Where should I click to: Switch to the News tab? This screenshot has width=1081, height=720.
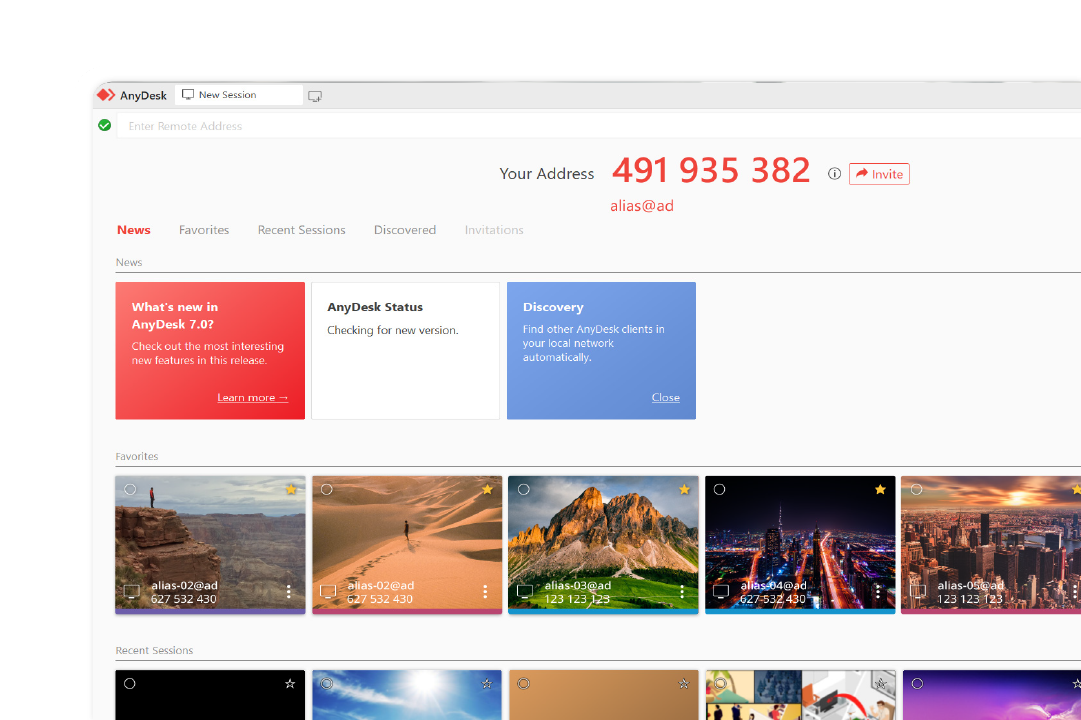134,230
